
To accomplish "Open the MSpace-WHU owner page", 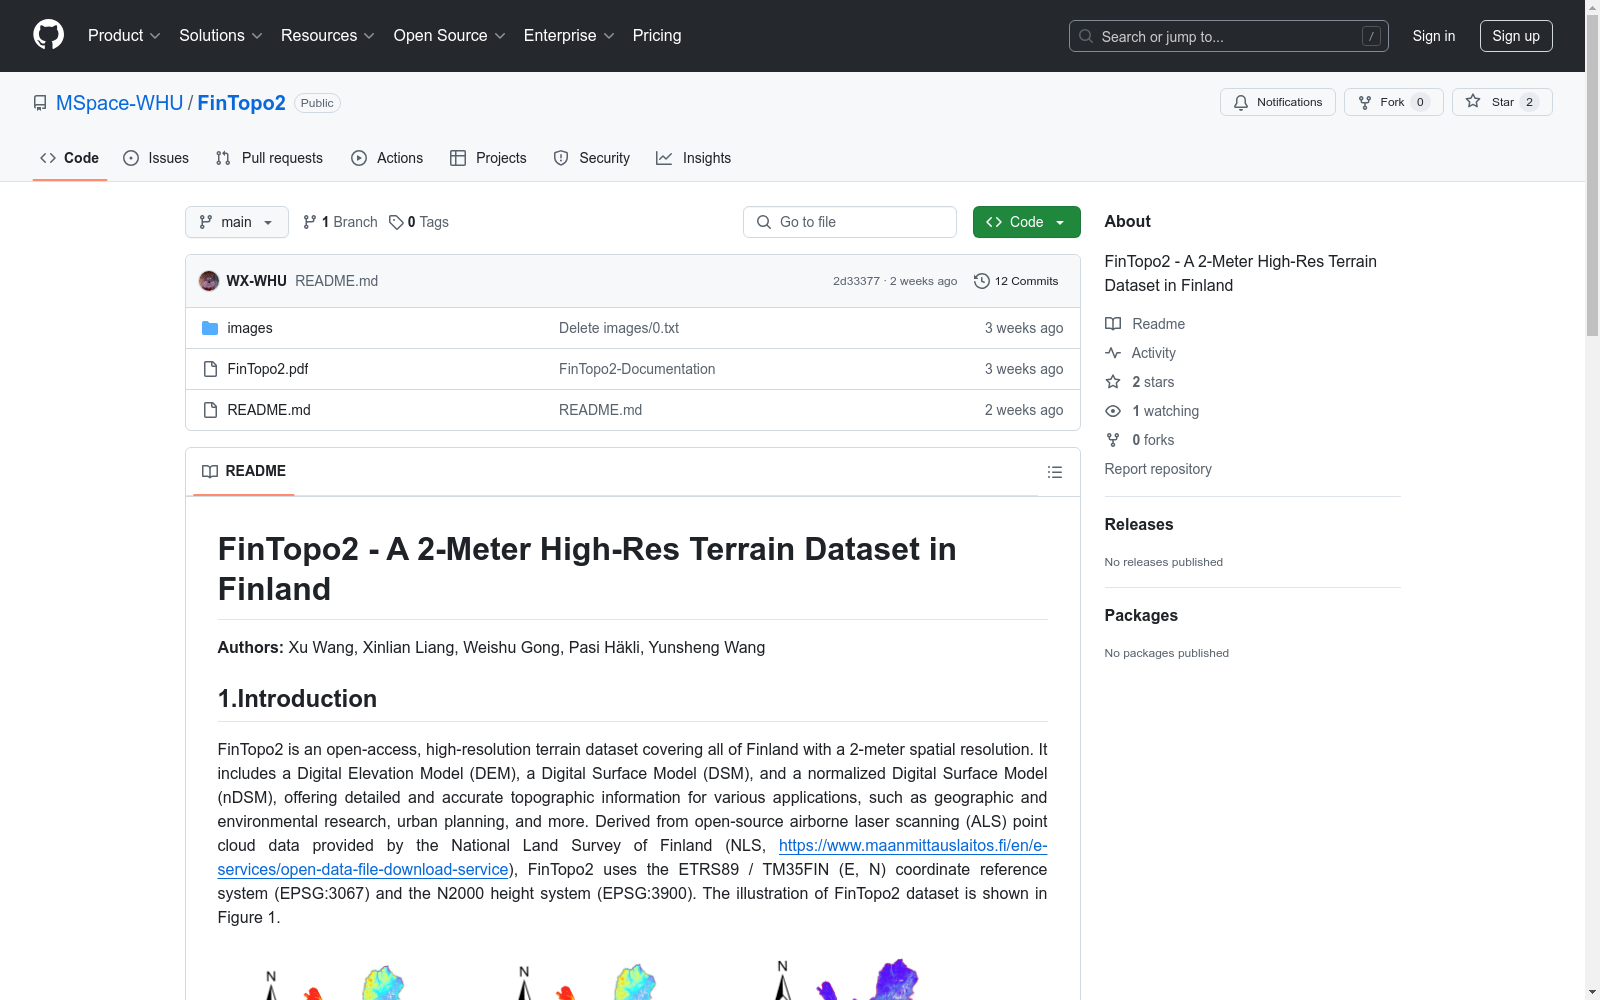I will click(120, 103).
